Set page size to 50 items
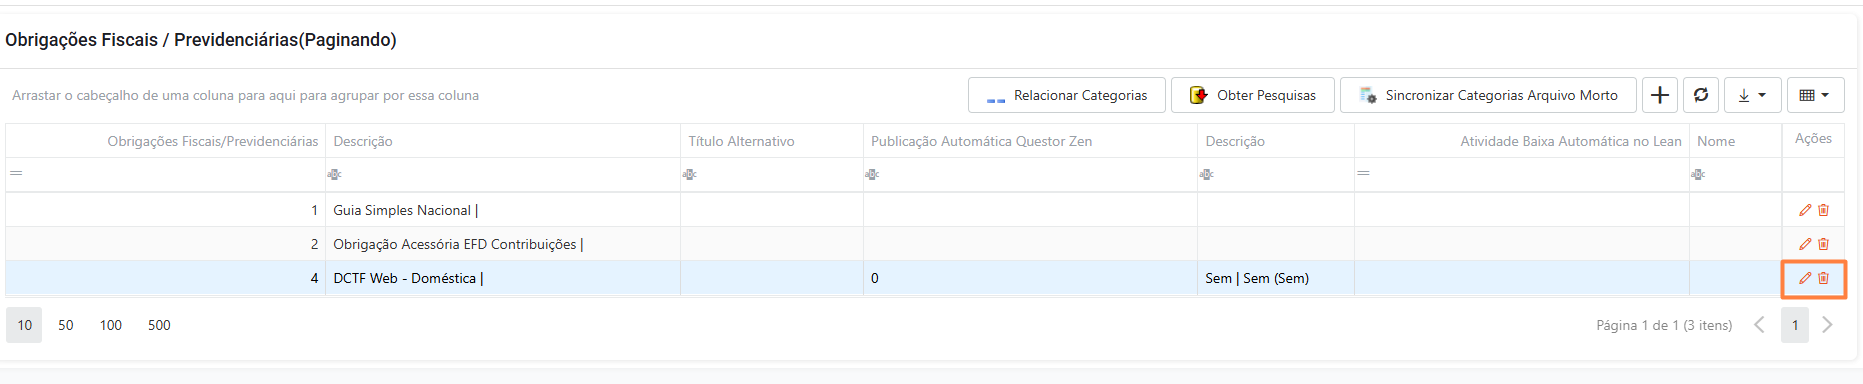 click(66, 325)
